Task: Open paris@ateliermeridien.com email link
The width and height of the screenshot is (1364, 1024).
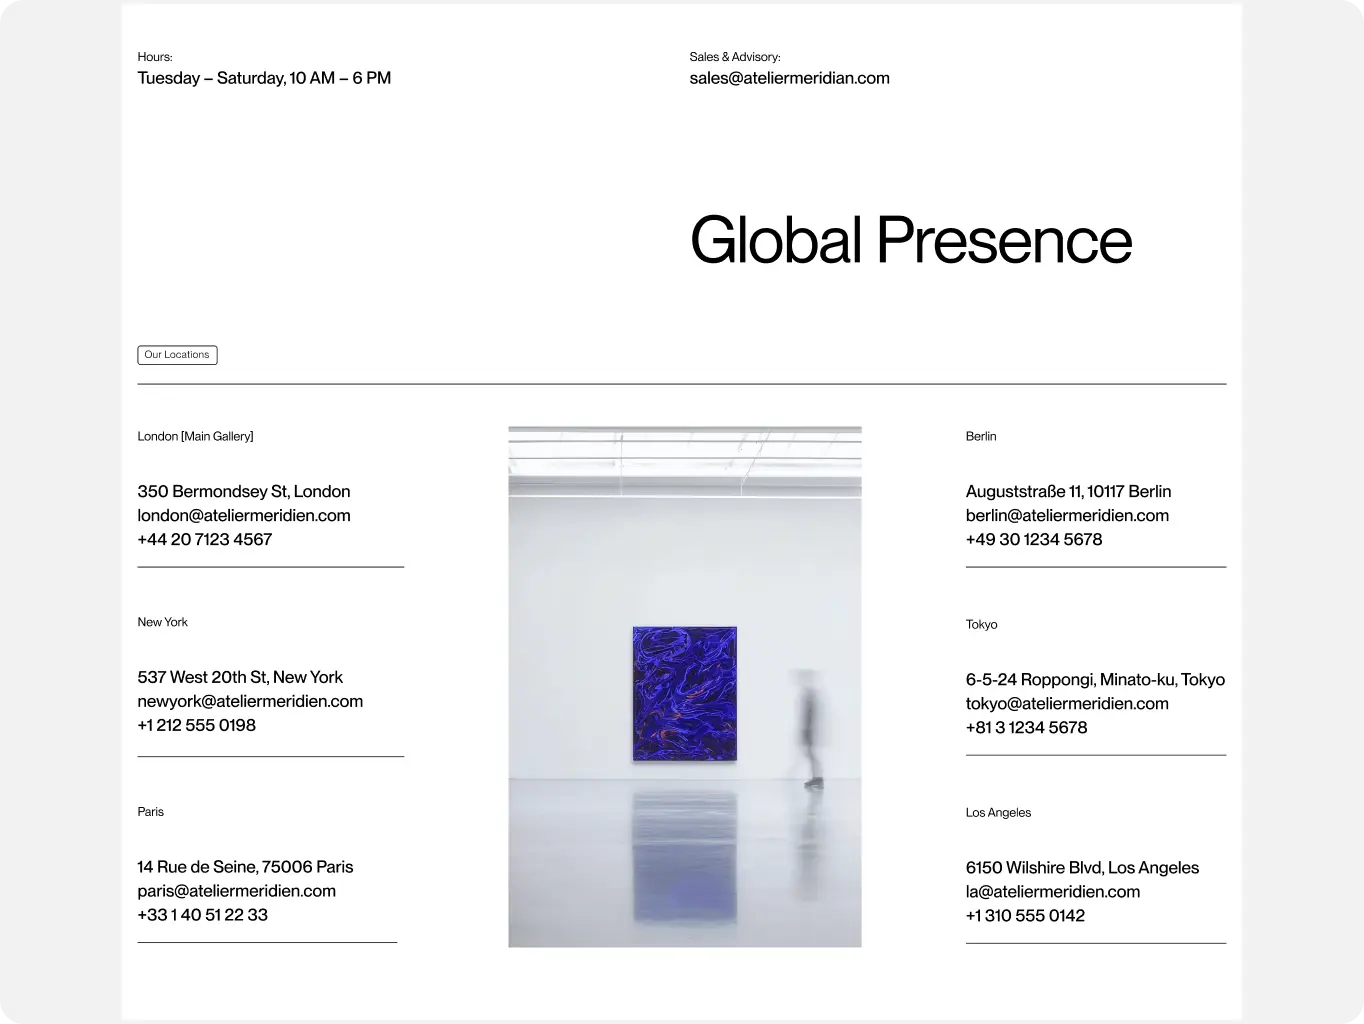Action: click(x=237, y=891)
